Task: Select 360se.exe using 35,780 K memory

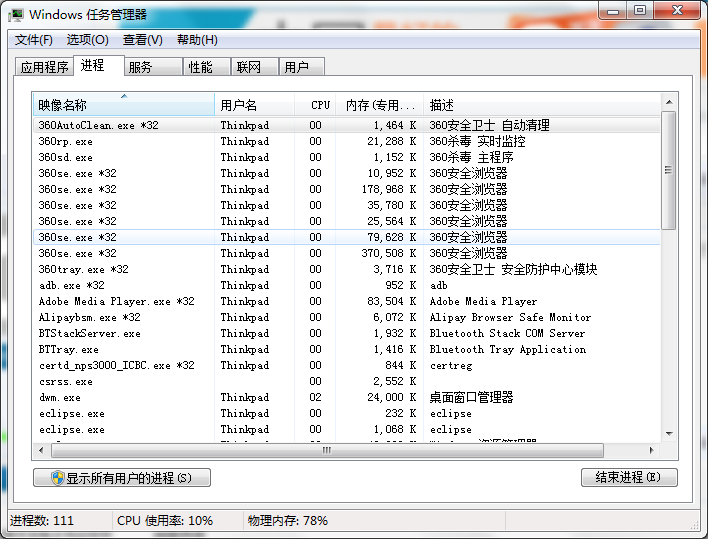Action: [347, 205]
